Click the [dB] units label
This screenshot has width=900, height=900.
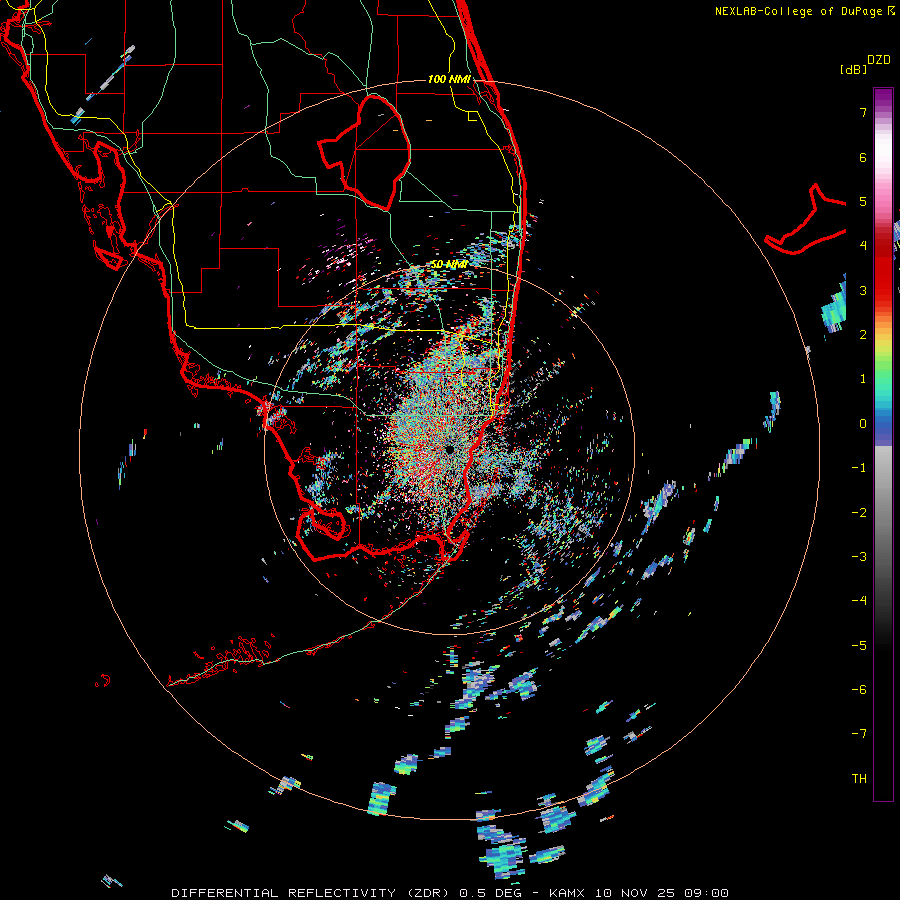tap(853, 69)
